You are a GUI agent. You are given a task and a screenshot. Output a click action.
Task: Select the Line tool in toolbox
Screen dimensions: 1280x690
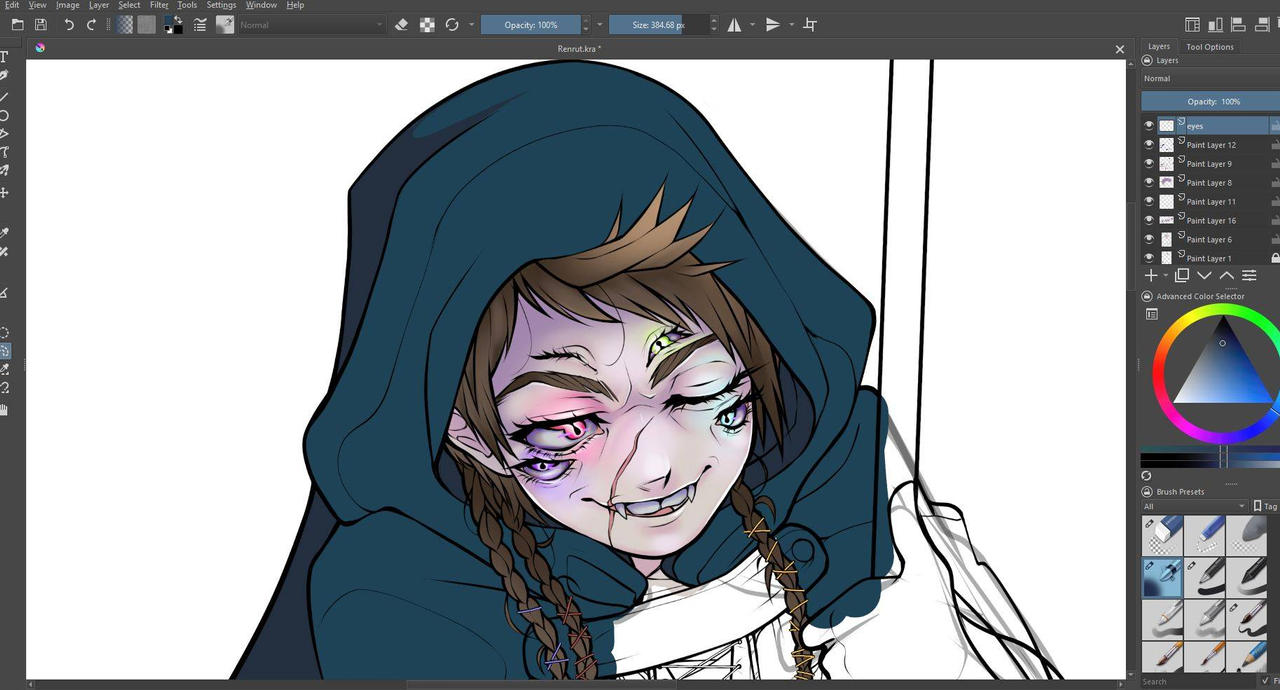click(x=4, y=96)
